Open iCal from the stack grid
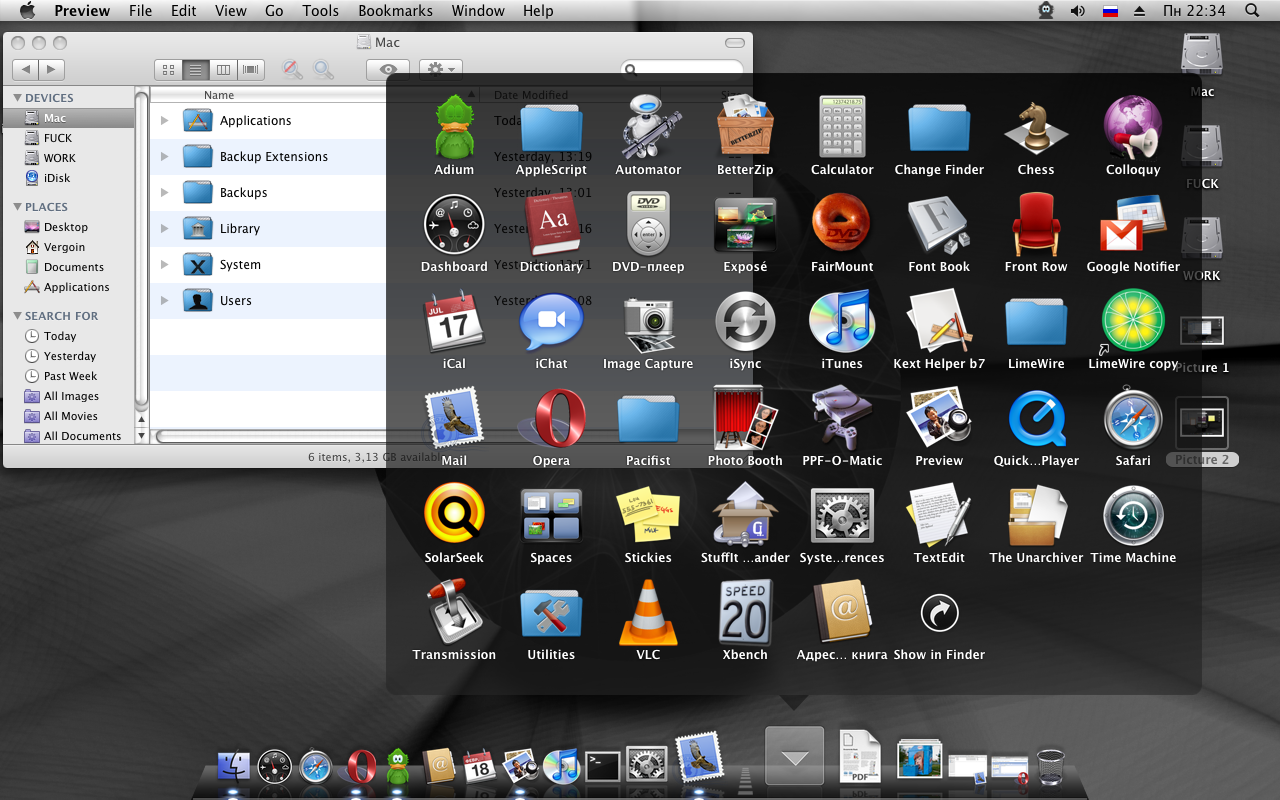Screen dimensions: 1280x800 454,322
